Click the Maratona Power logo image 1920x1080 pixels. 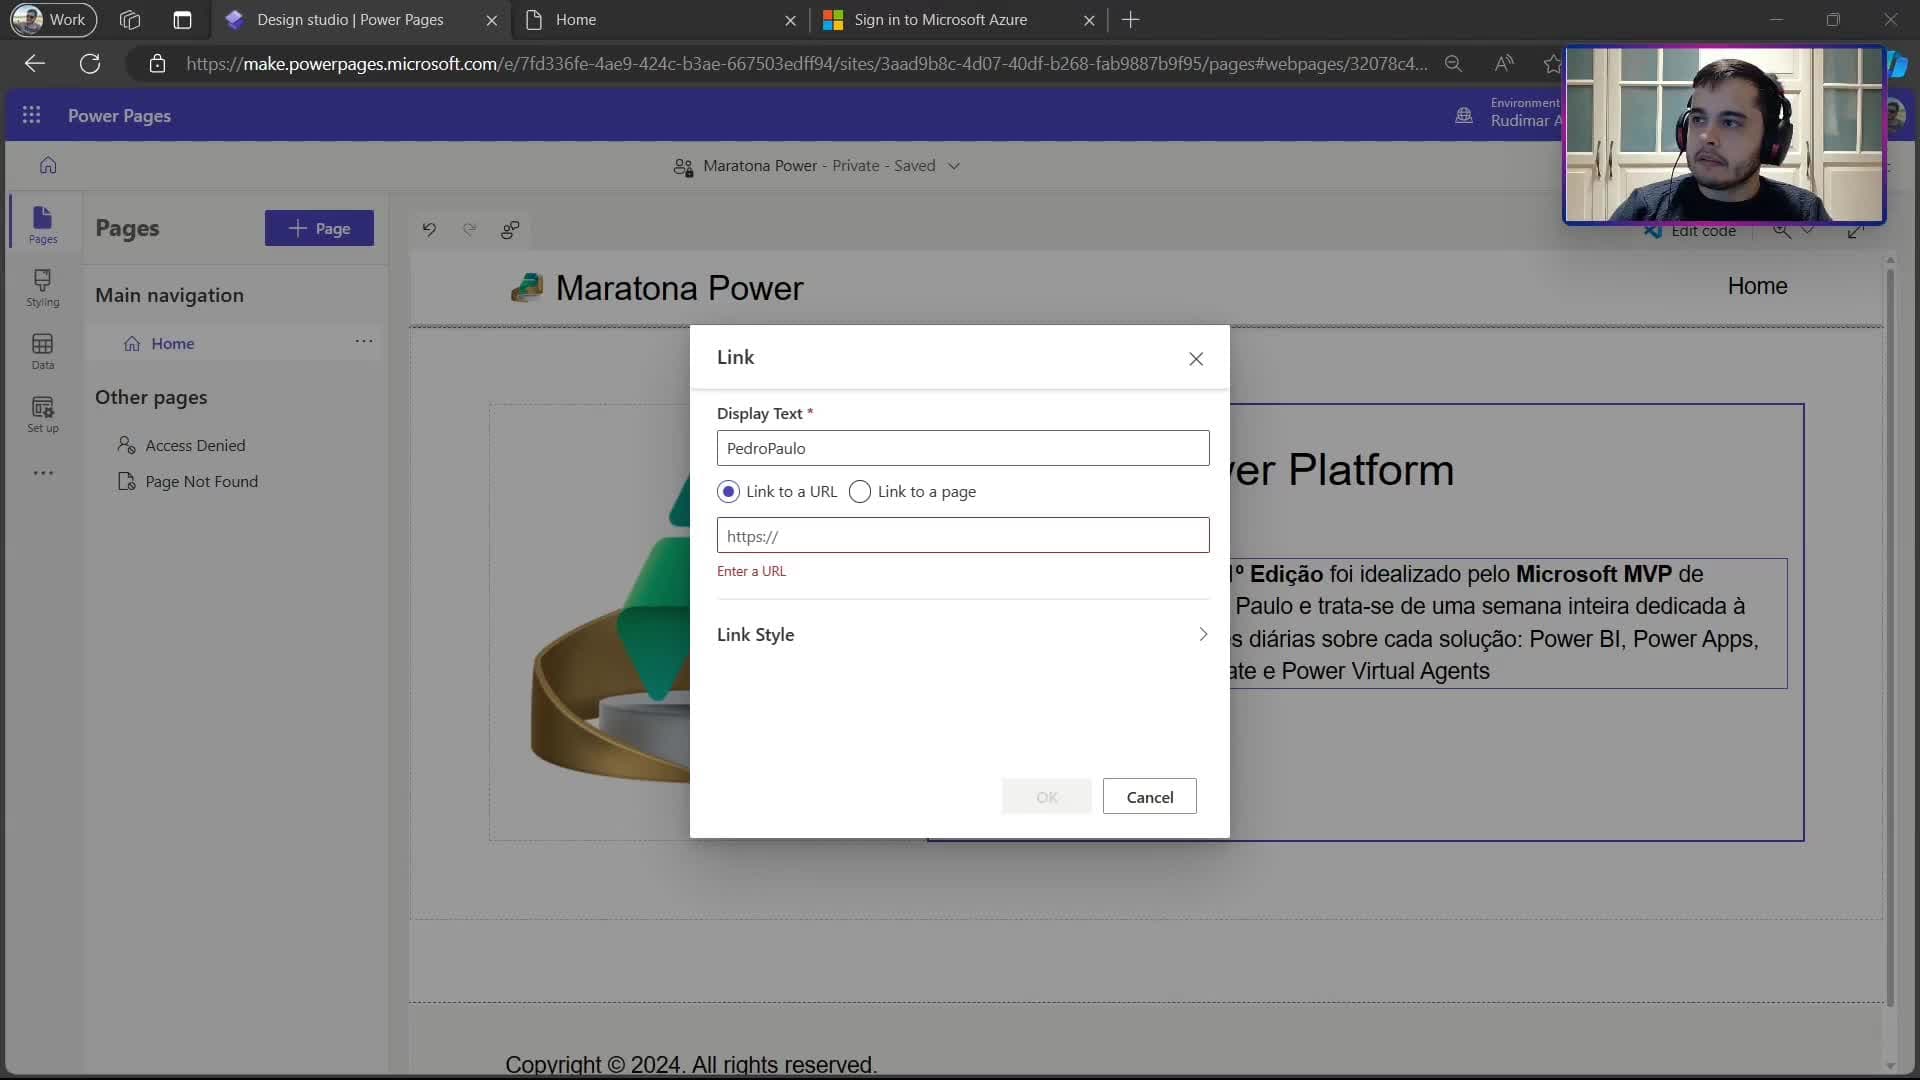(527, 288)
